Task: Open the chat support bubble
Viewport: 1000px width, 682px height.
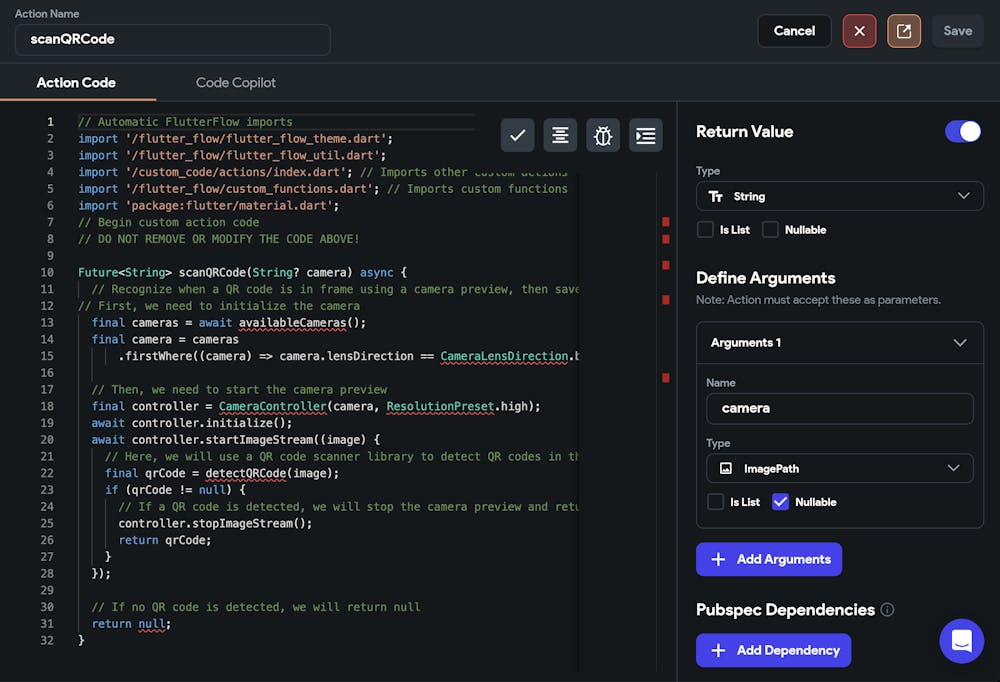Action: click(961, 641)
